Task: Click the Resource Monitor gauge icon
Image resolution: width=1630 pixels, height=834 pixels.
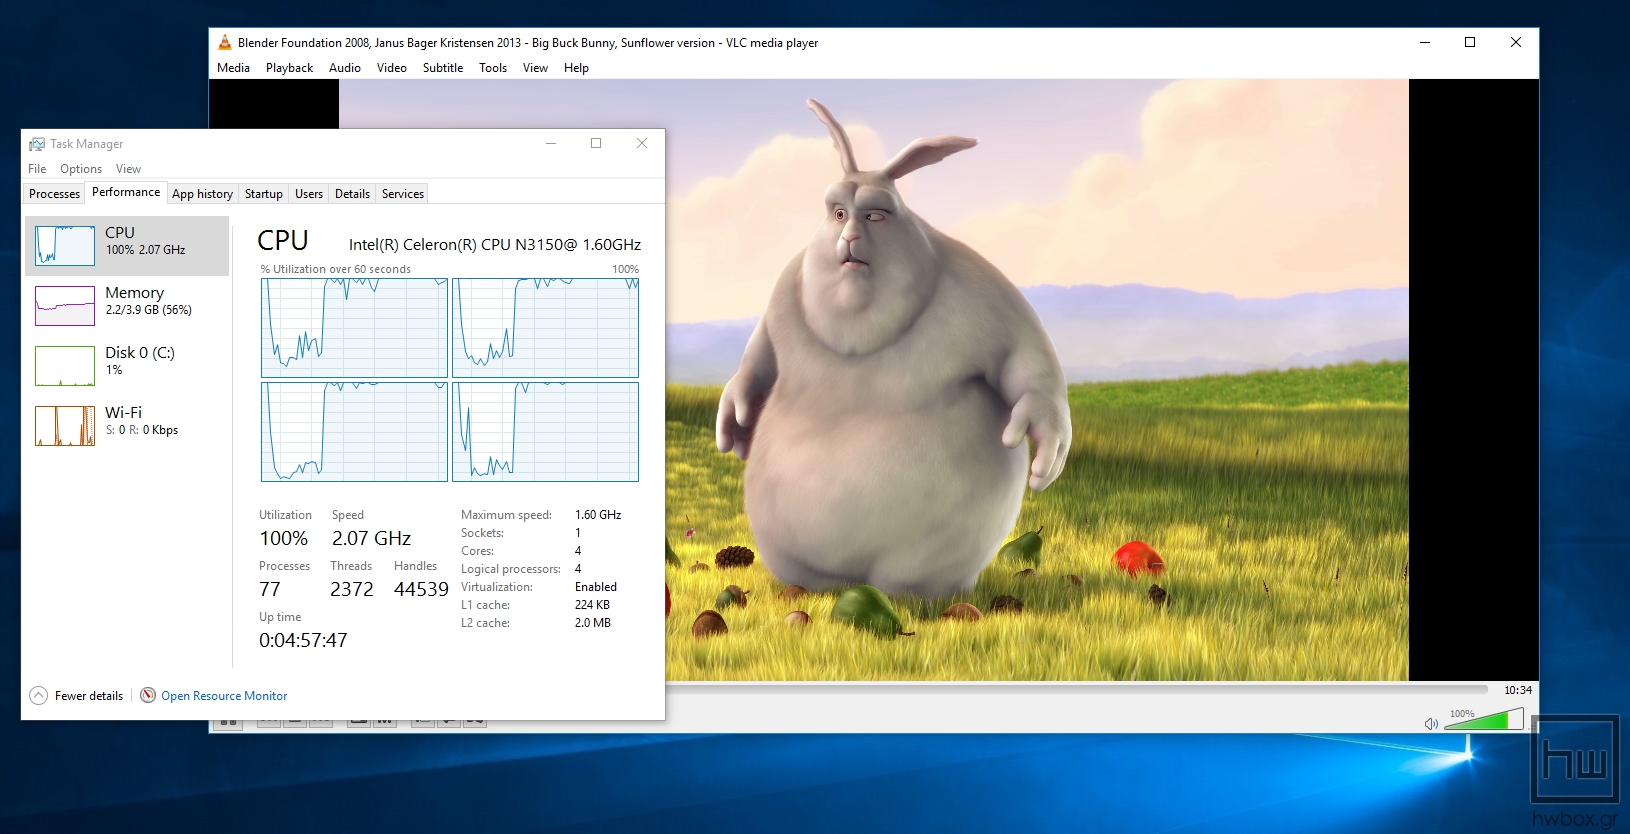Action: point(148,695)
